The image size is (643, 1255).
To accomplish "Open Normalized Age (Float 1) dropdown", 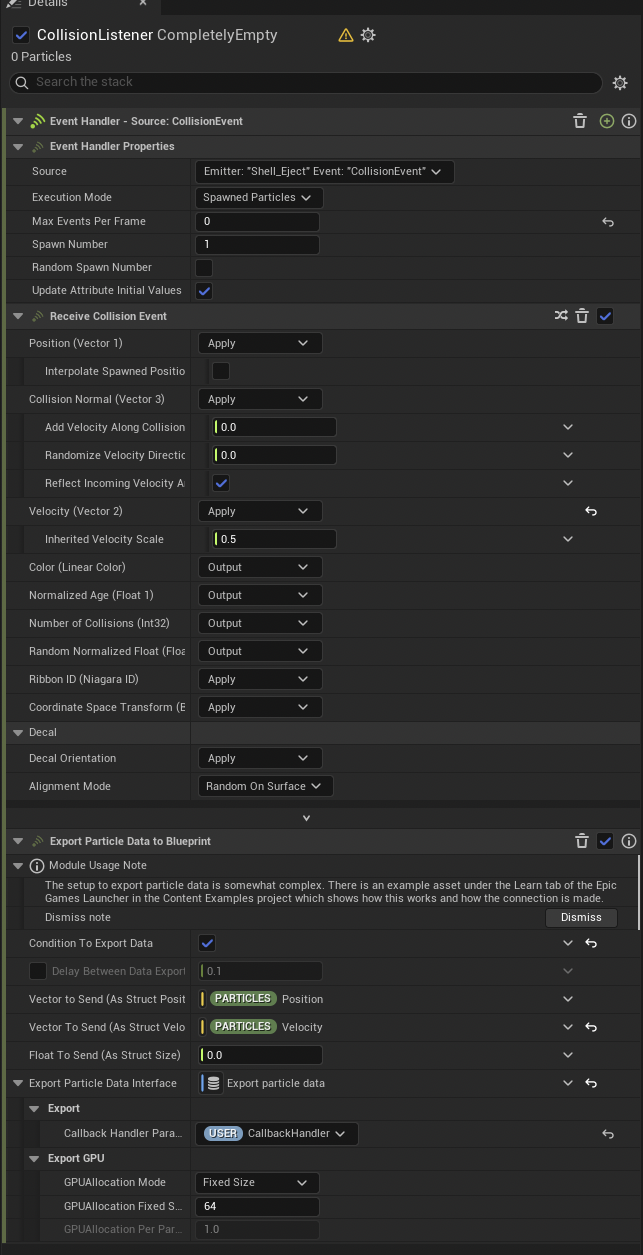I will coord(260,595).
